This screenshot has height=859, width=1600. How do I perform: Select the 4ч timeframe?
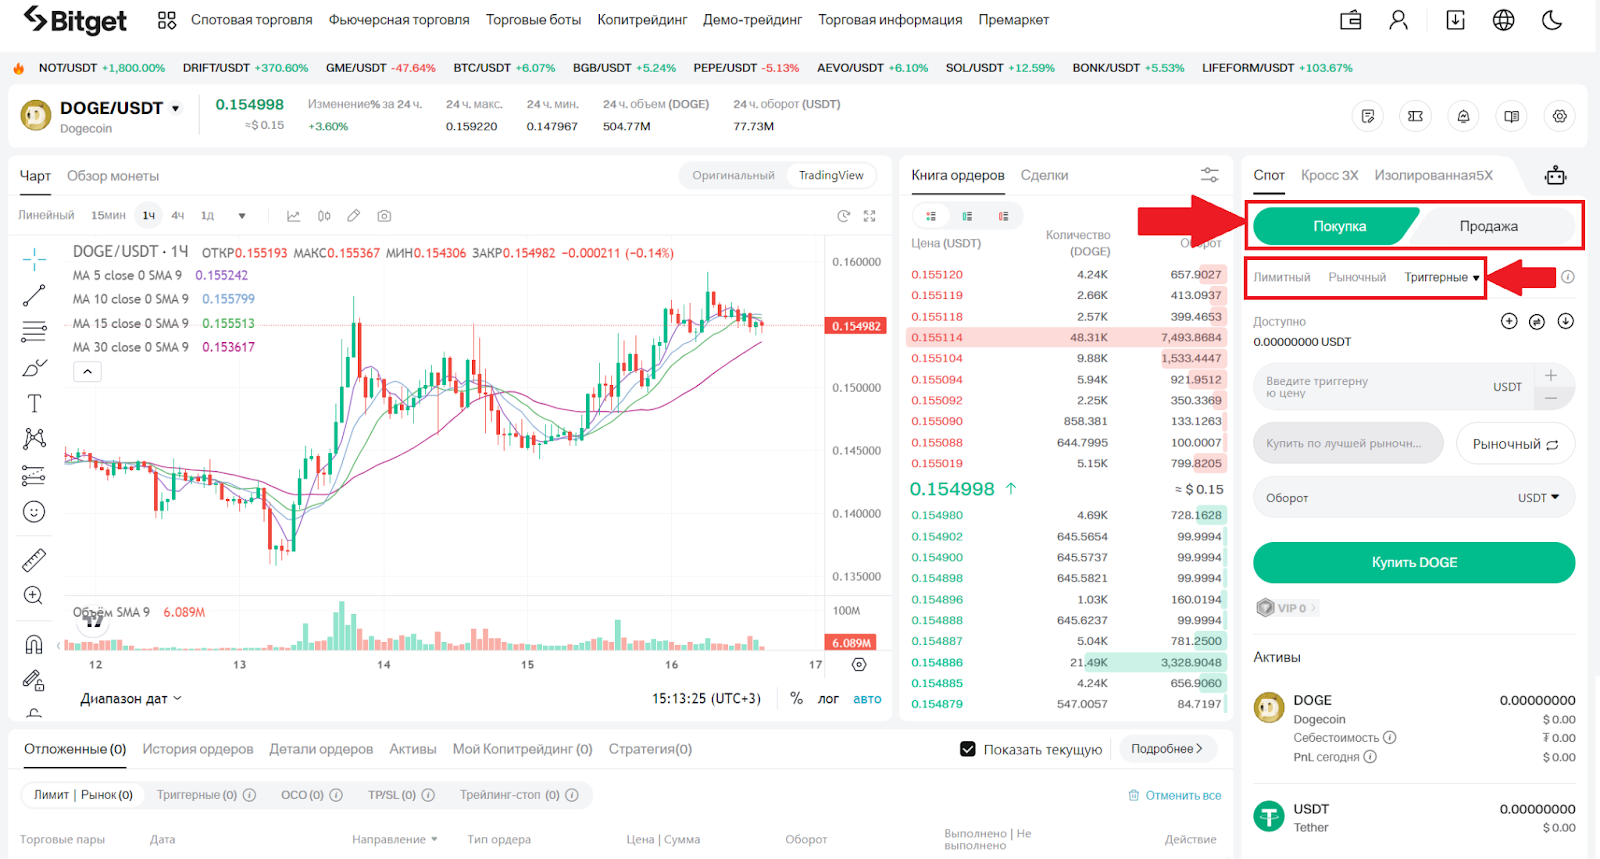click(177, 216)
